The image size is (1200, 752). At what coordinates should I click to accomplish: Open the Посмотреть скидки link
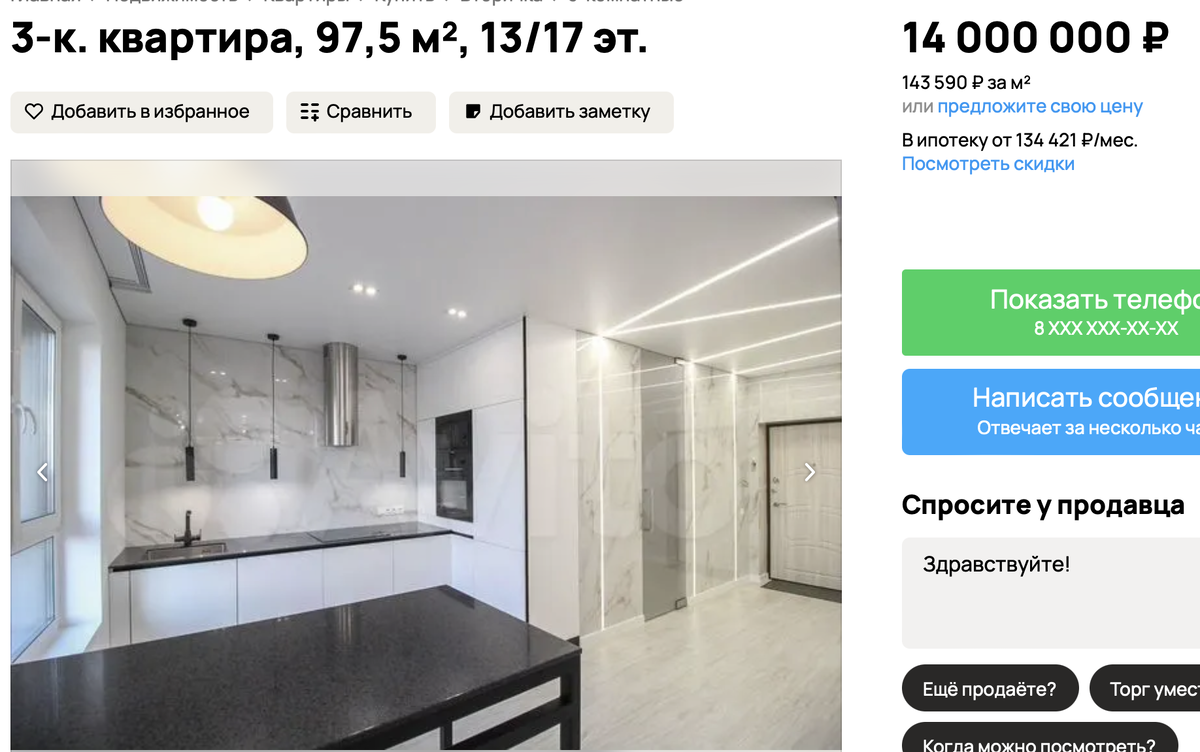pos(988,164)
